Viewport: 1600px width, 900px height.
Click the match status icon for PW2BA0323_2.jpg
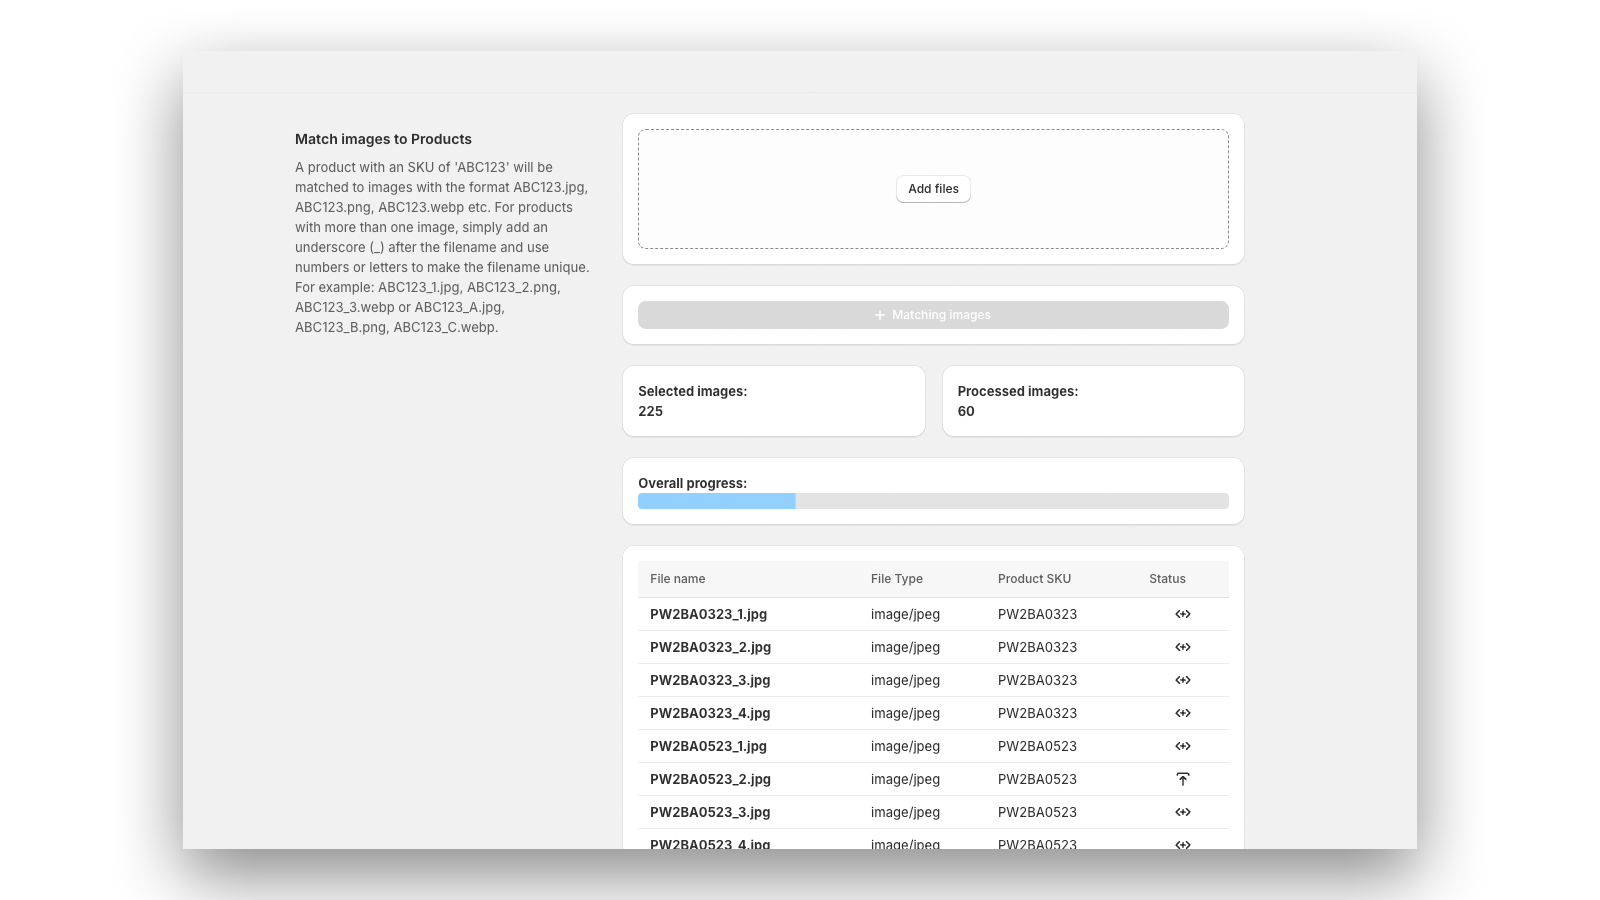[x=1183, y=646]
